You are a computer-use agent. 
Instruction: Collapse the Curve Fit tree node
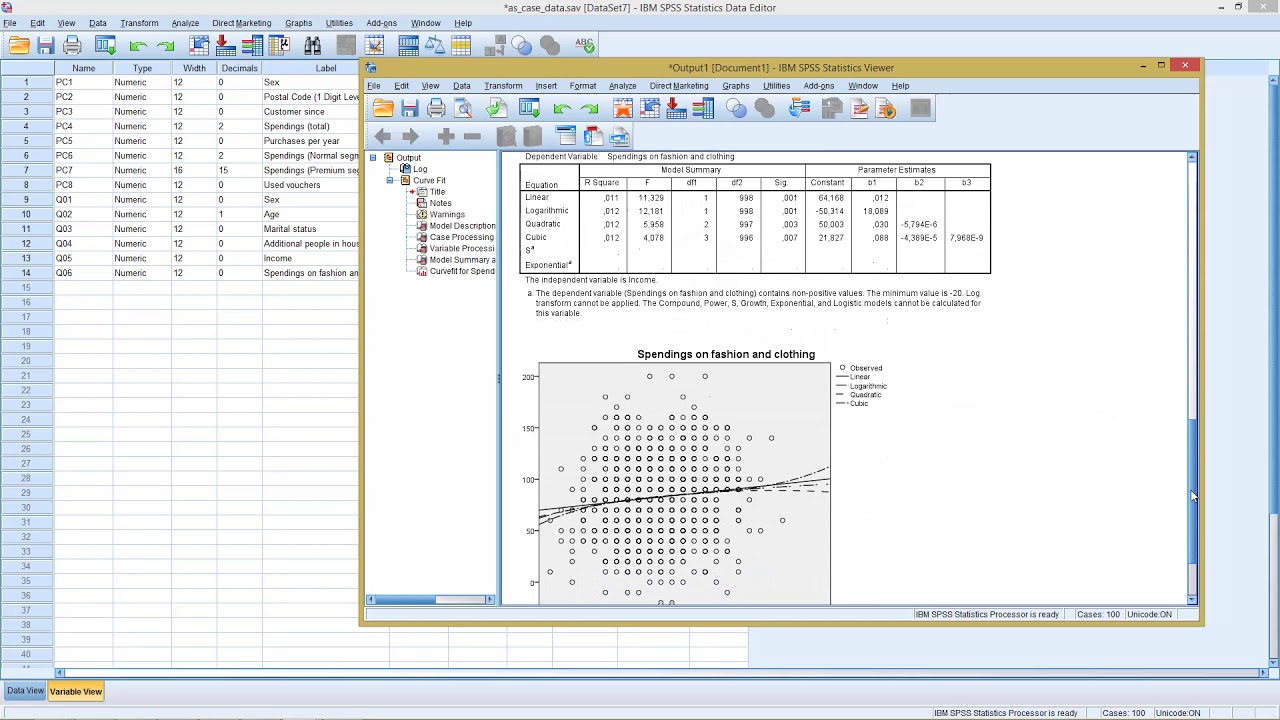(390, 180)
